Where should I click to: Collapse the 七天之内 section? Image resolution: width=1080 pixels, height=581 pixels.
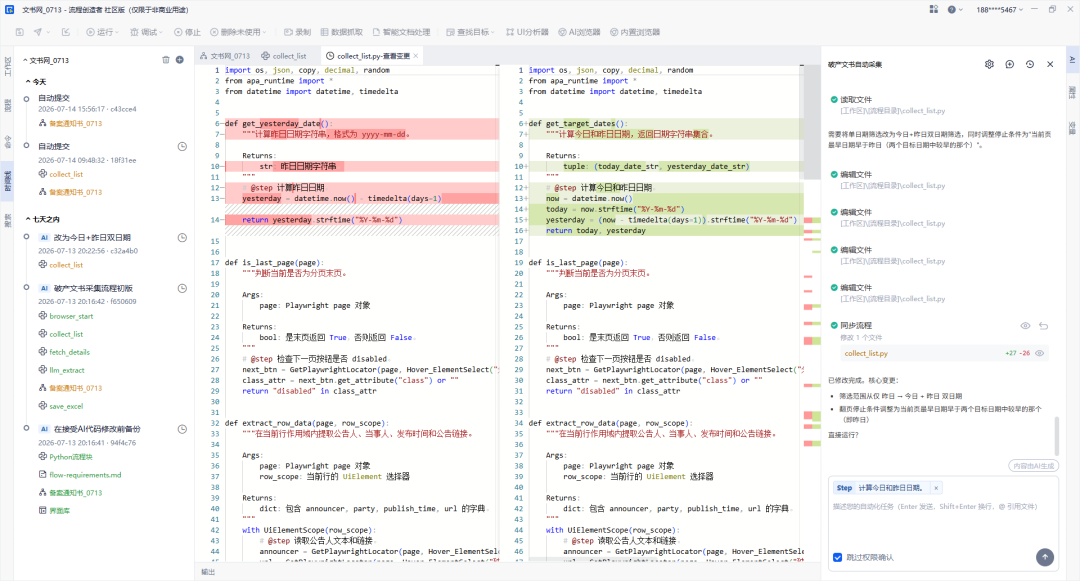coord(28,219)
